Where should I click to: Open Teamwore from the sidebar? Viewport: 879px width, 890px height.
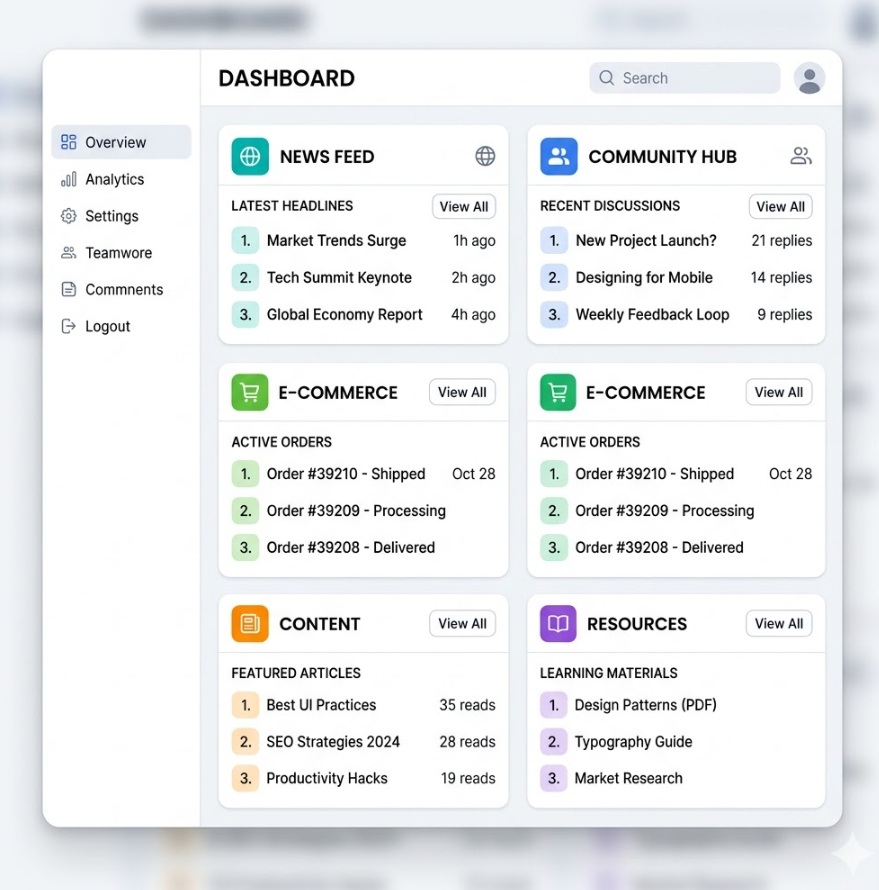point(118,253)
